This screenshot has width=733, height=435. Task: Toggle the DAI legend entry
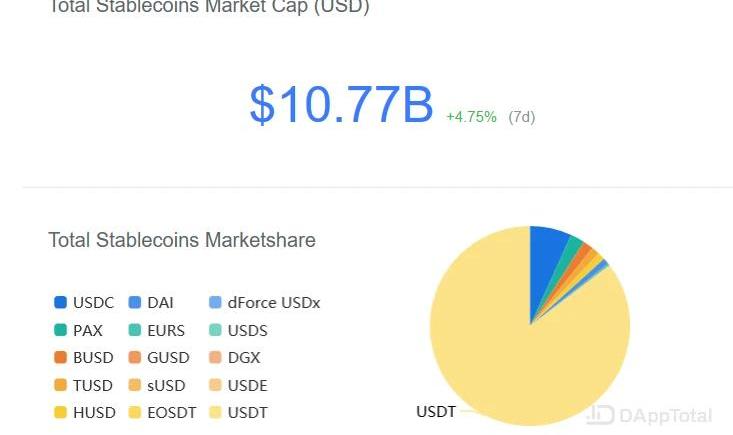click(151, 303)
